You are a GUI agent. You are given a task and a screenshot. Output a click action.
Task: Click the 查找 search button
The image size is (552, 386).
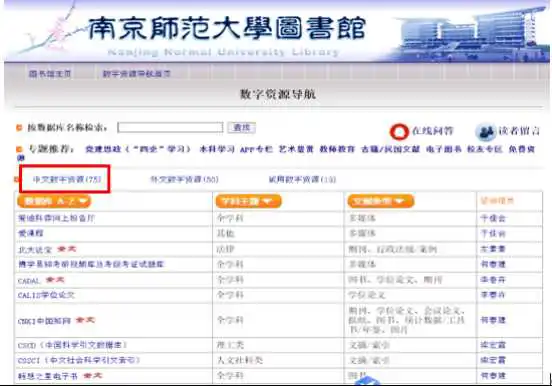[242, 127]
